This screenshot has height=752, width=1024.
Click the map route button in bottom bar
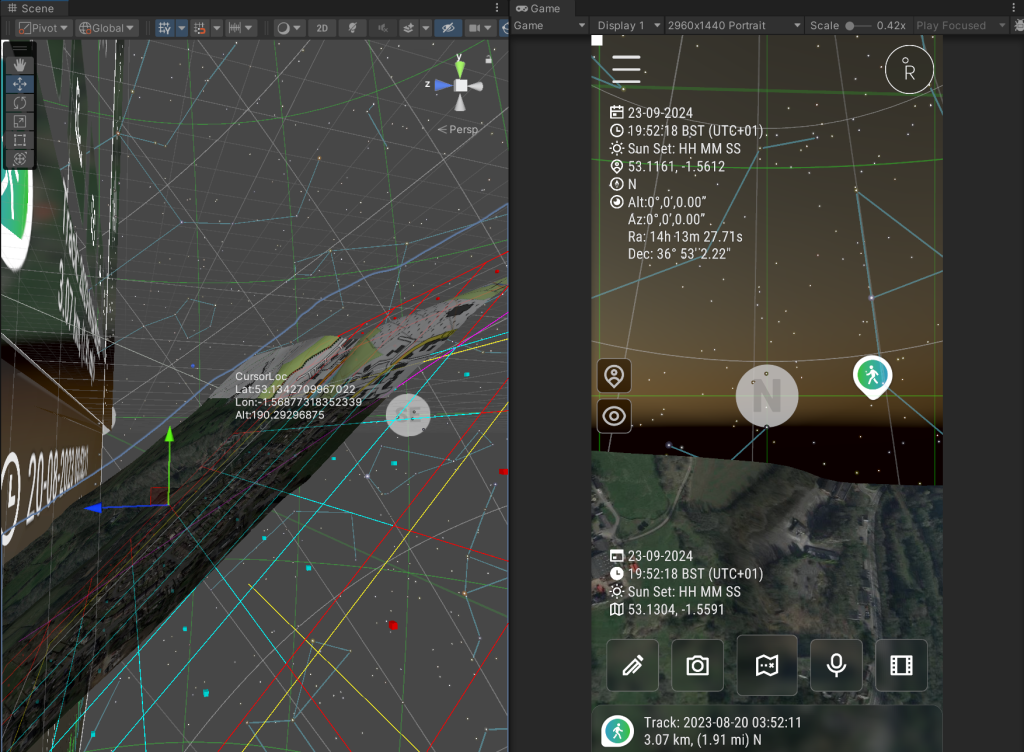[x=767, y=665]
